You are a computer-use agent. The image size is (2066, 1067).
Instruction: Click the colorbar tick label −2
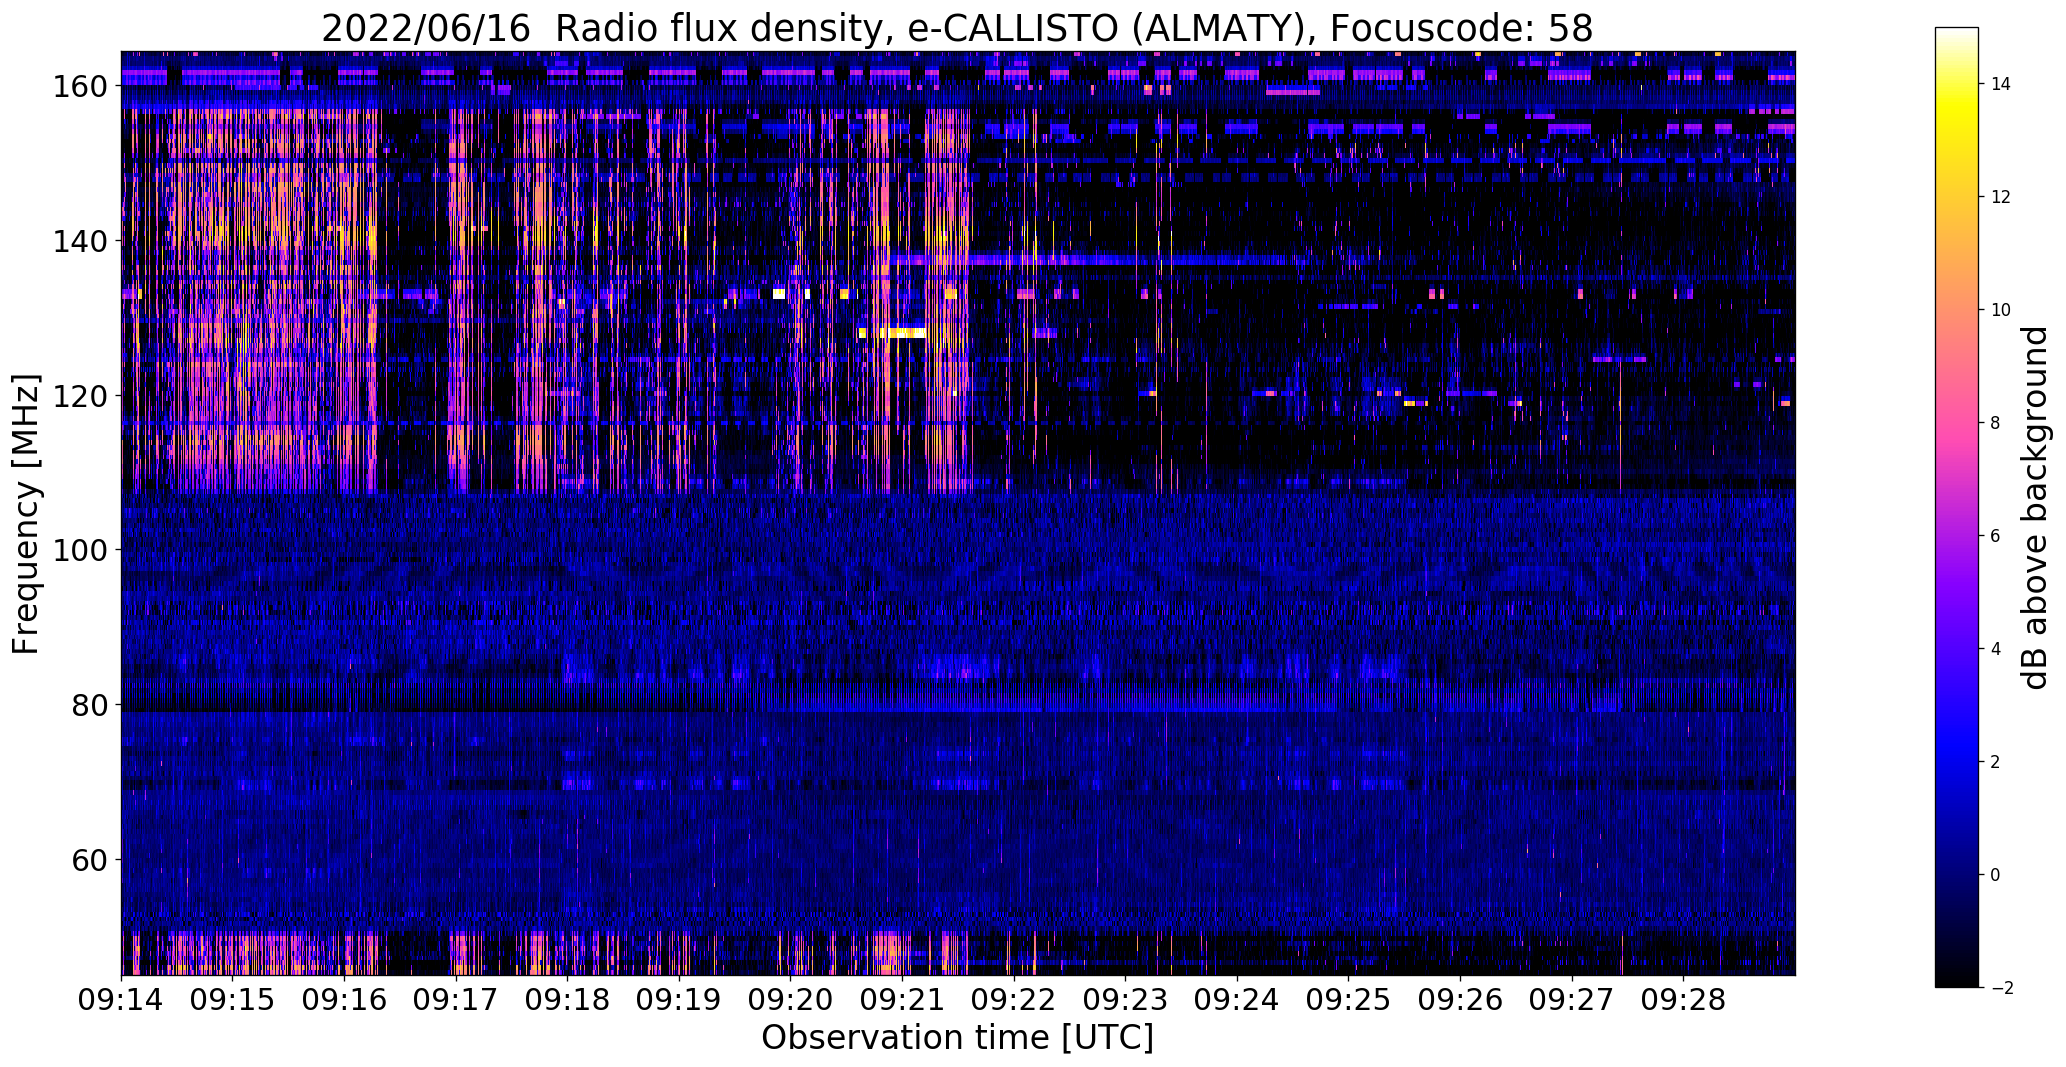(2001, 988)
